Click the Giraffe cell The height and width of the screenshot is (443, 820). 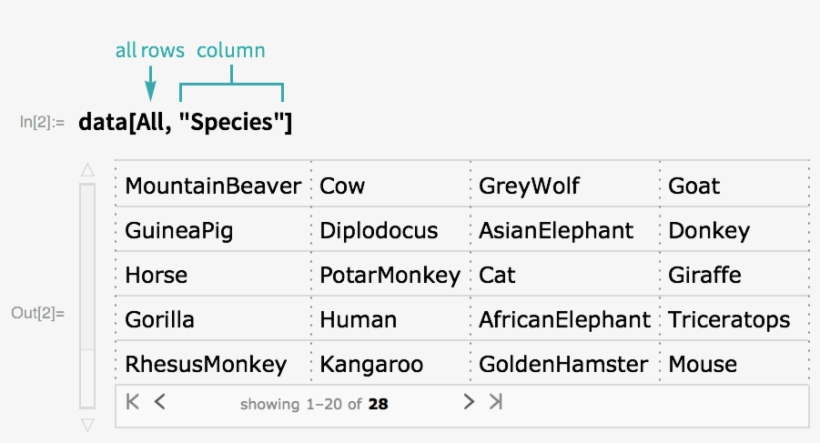(x=705, y=275)
